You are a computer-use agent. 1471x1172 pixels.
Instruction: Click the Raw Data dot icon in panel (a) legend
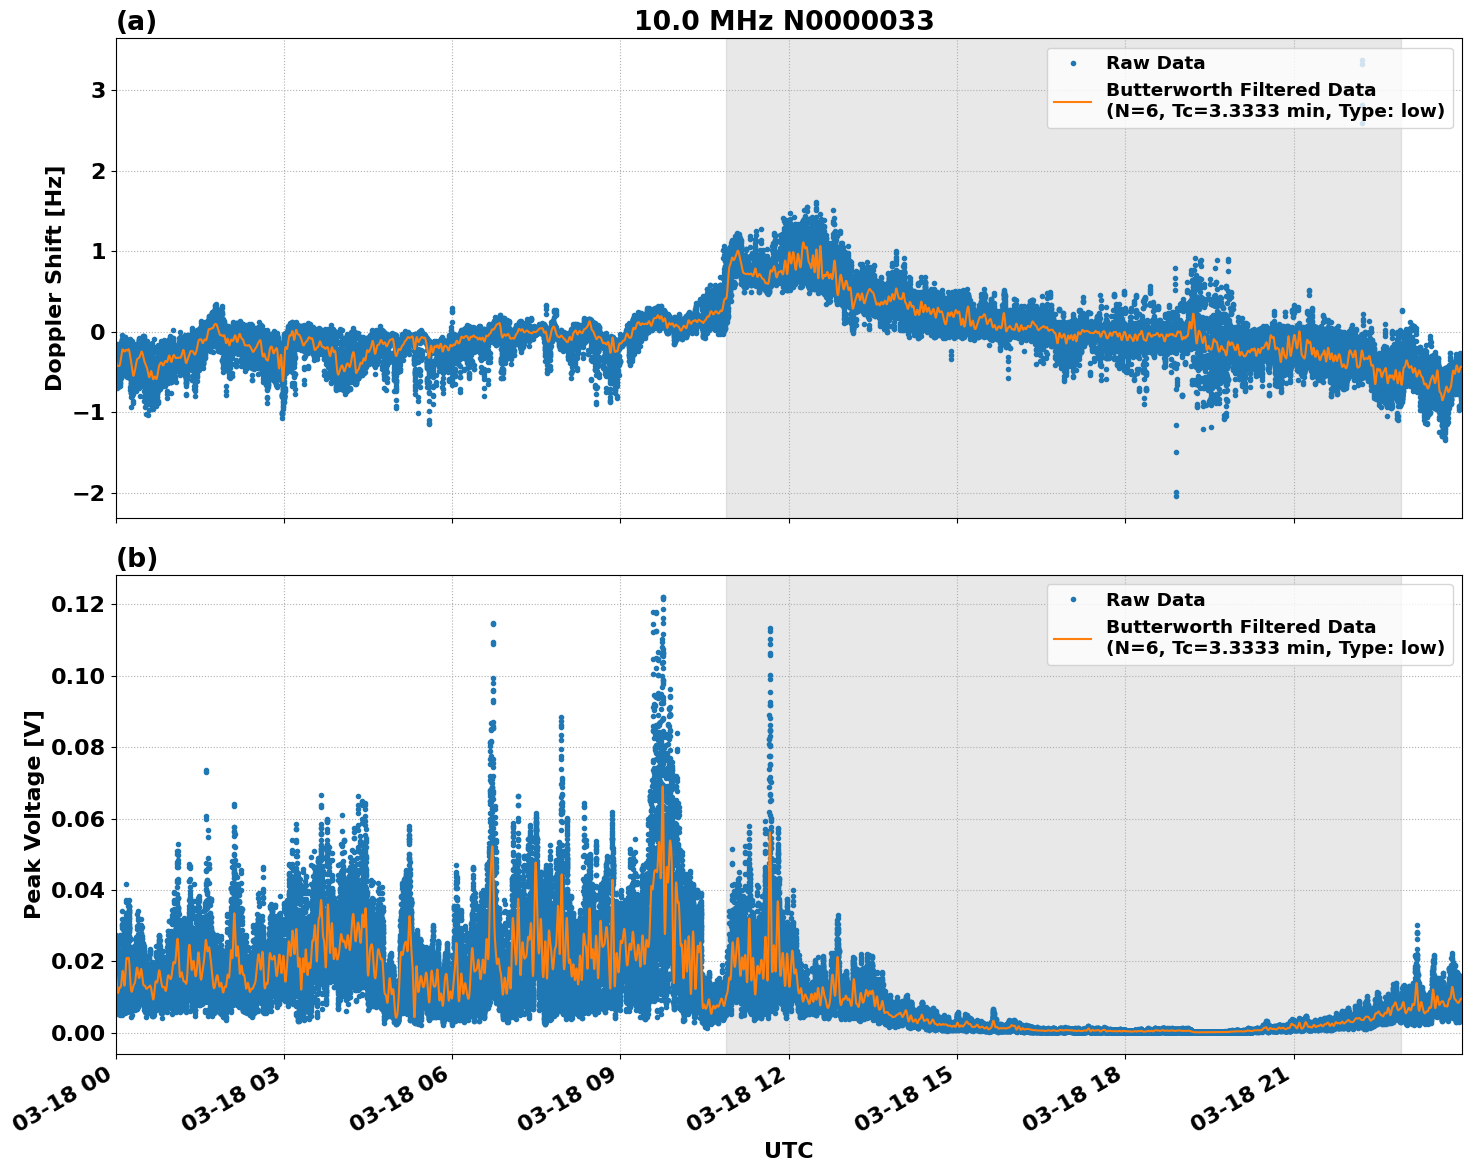point(1073,62)
